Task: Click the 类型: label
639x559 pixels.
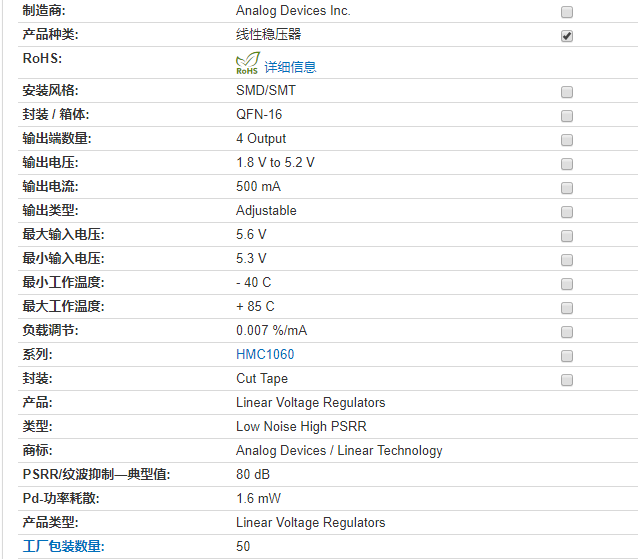Action: [x=37, y=427]
